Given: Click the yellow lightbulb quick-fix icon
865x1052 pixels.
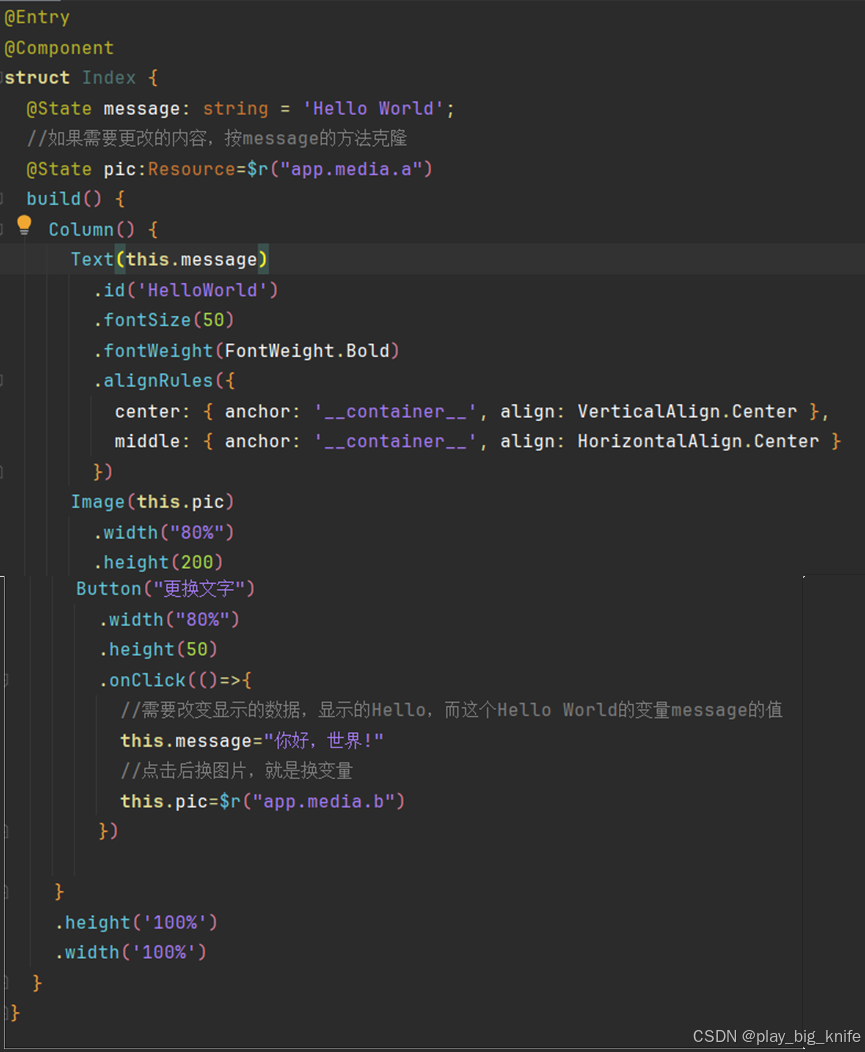Looking at the screenshot, I should pyautogui.click(x=24, y=225).
